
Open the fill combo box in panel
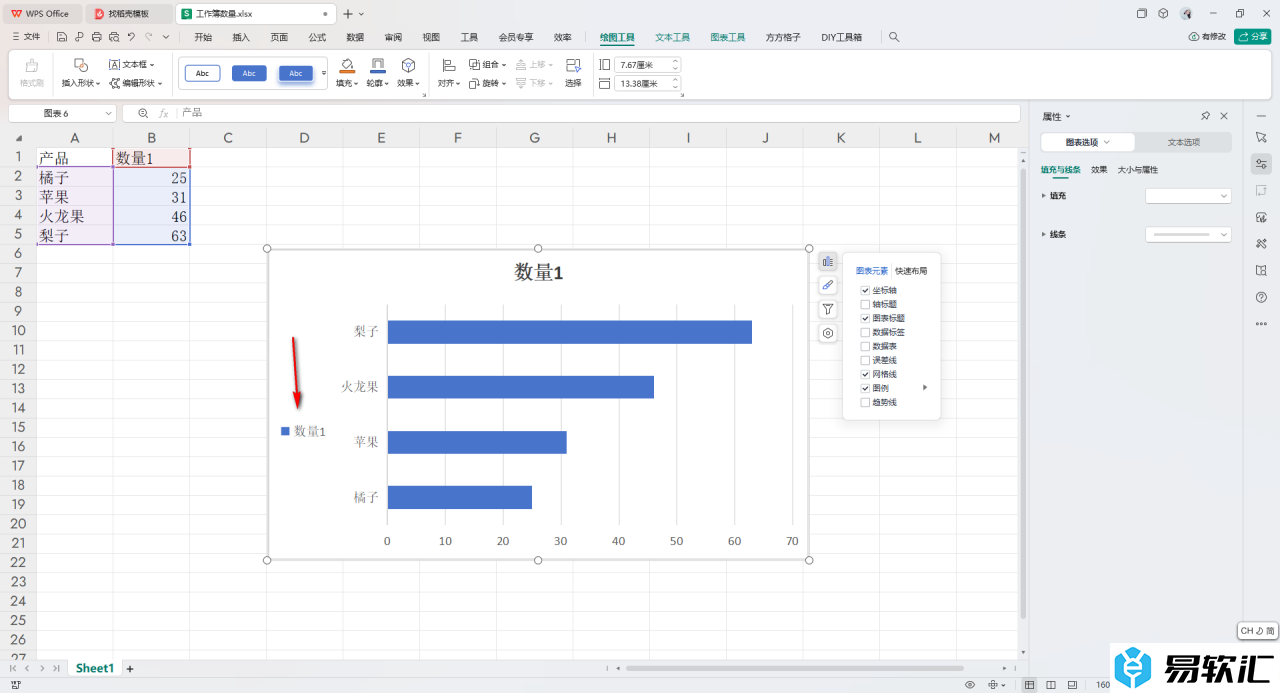tap(1188, 196)
